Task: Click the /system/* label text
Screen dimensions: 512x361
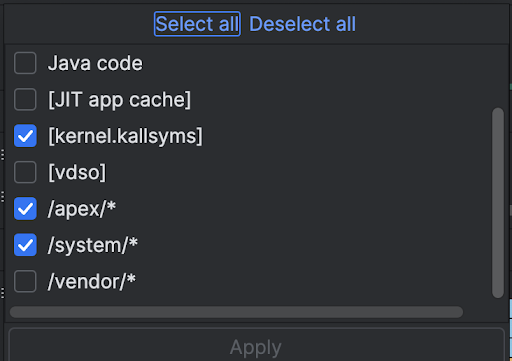Action: click(93, 246)
